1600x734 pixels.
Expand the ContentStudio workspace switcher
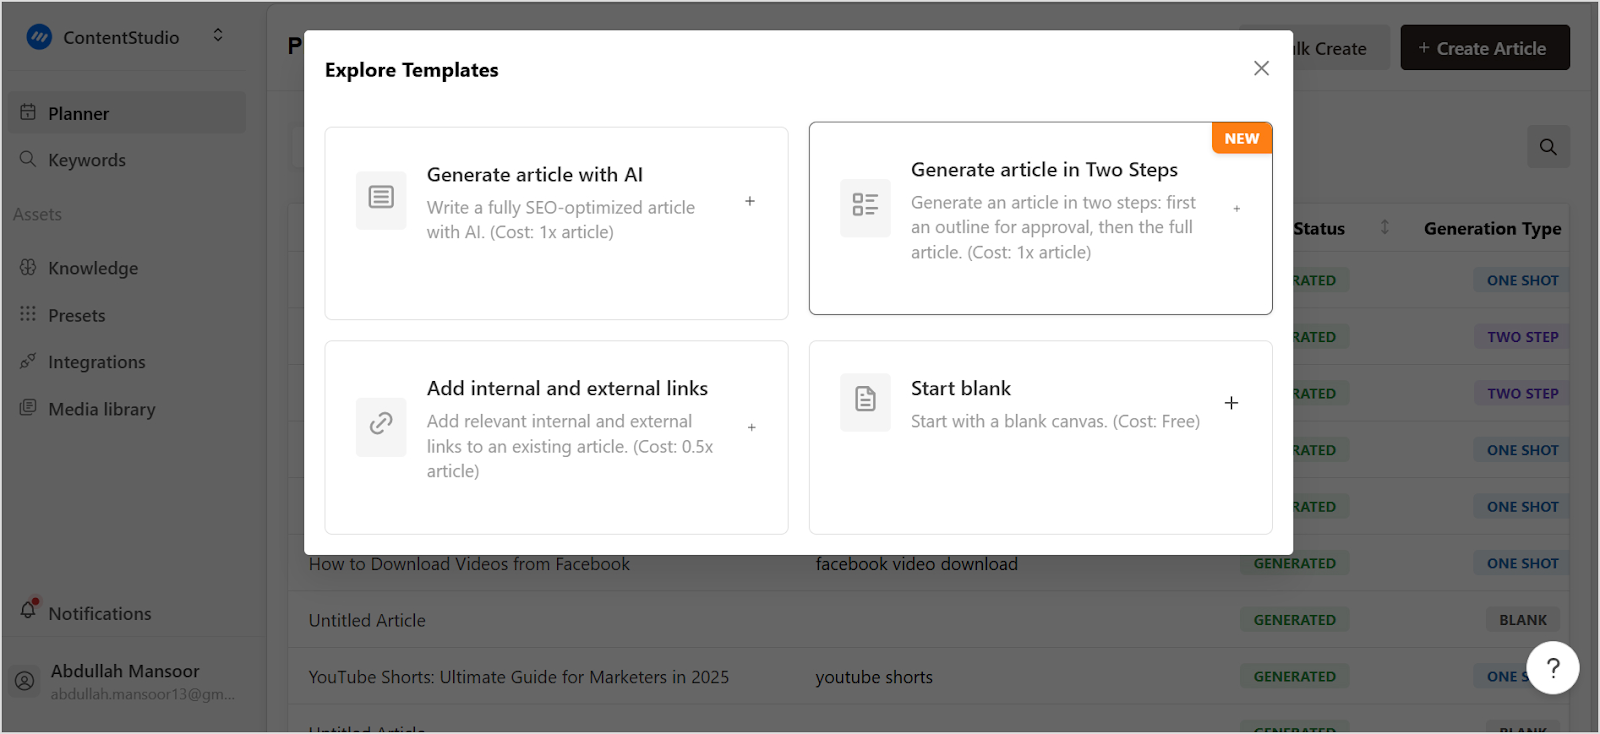tap(218, 36)
